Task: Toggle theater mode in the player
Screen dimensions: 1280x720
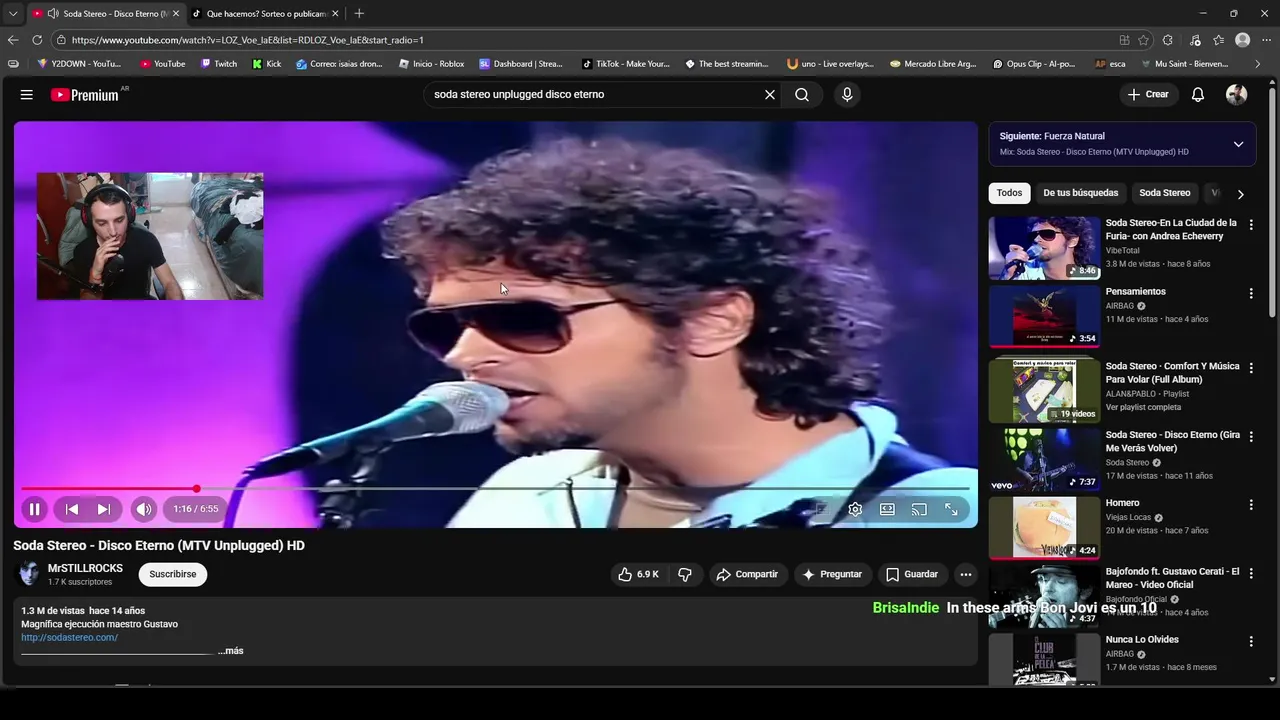Action: 887,509
